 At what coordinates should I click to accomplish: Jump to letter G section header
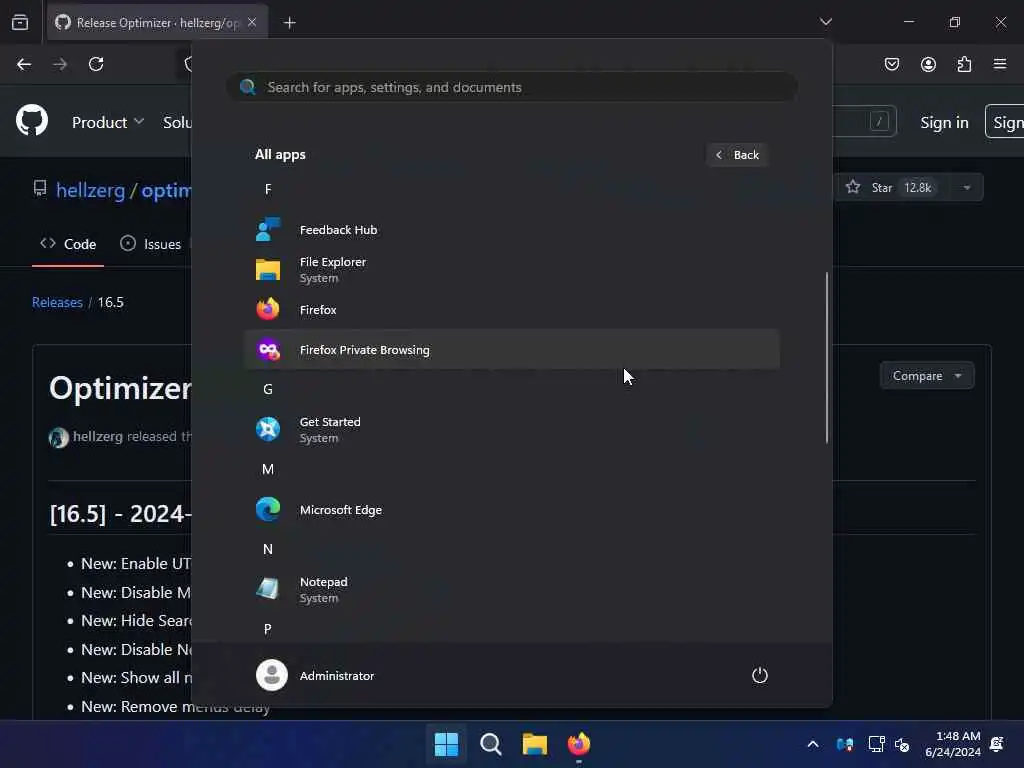[268, 389]
